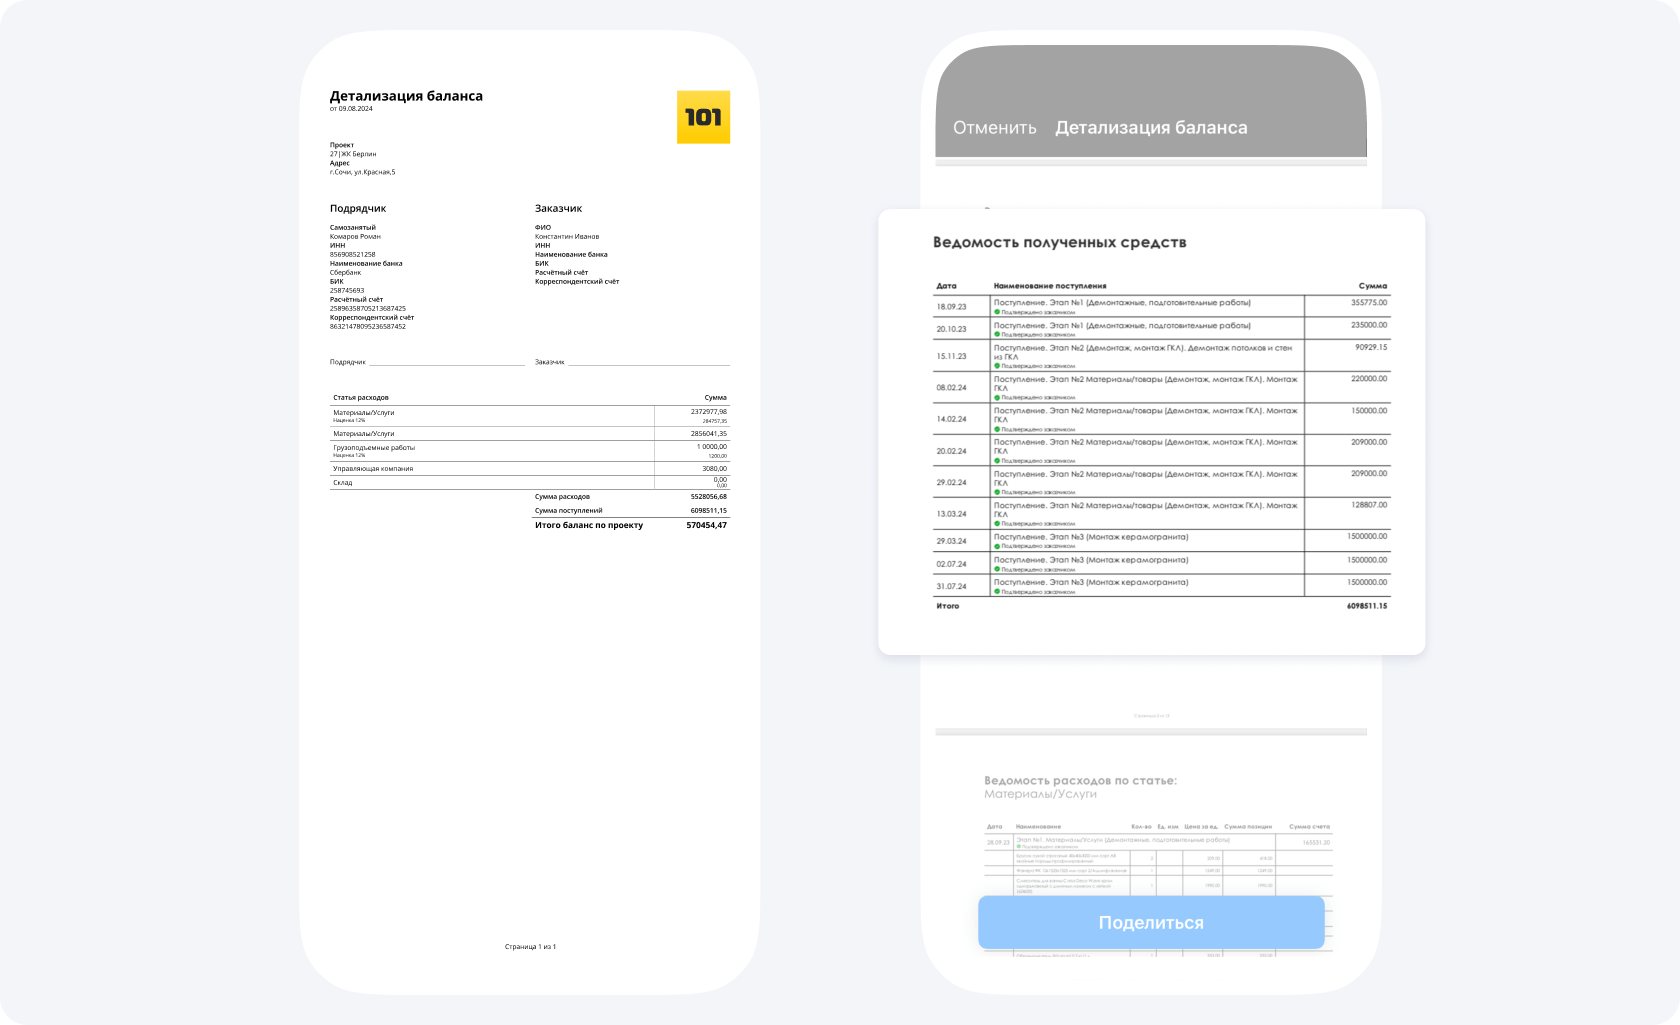
Task: Click the Итого баланс по проекту total
Action: click(589, 525)
